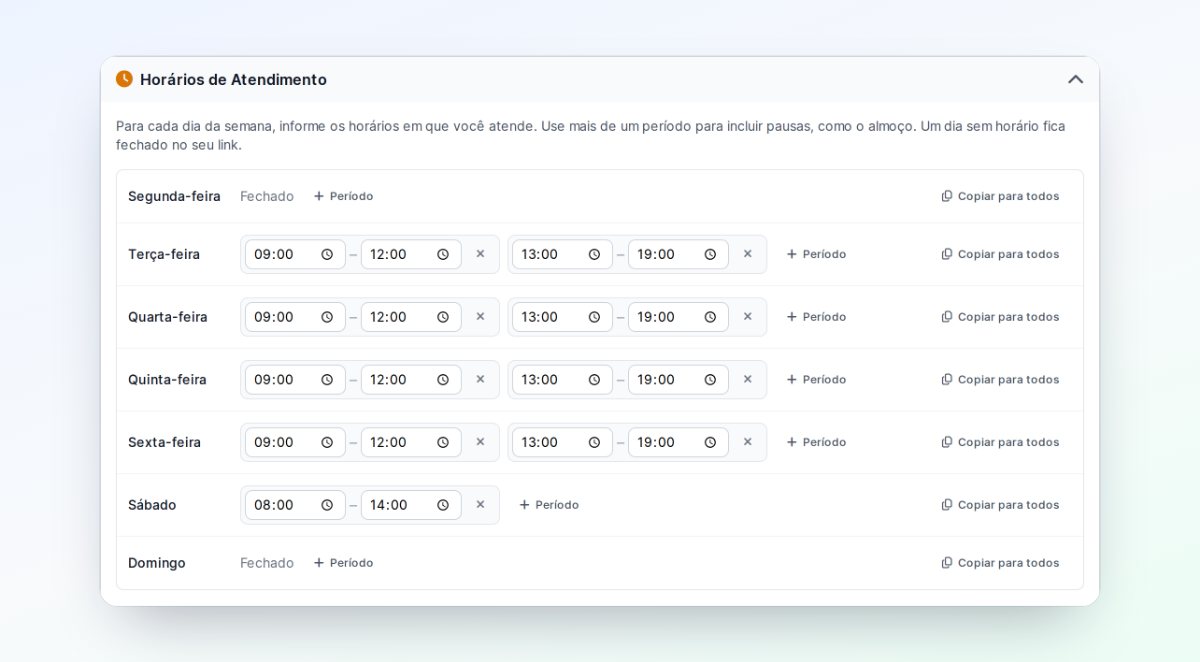Remove Quinta-feira 09:00–12:00 period
Viewport: 1200px width, 662px height.
(x=480, y=380)
